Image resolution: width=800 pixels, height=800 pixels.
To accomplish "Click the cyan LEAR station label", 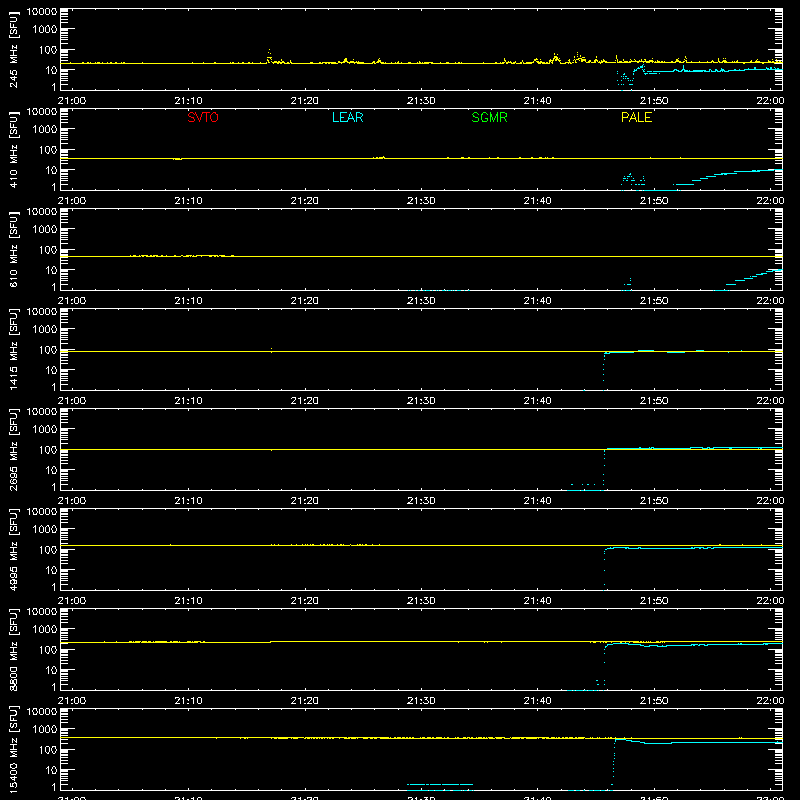I will coord(347,117).
